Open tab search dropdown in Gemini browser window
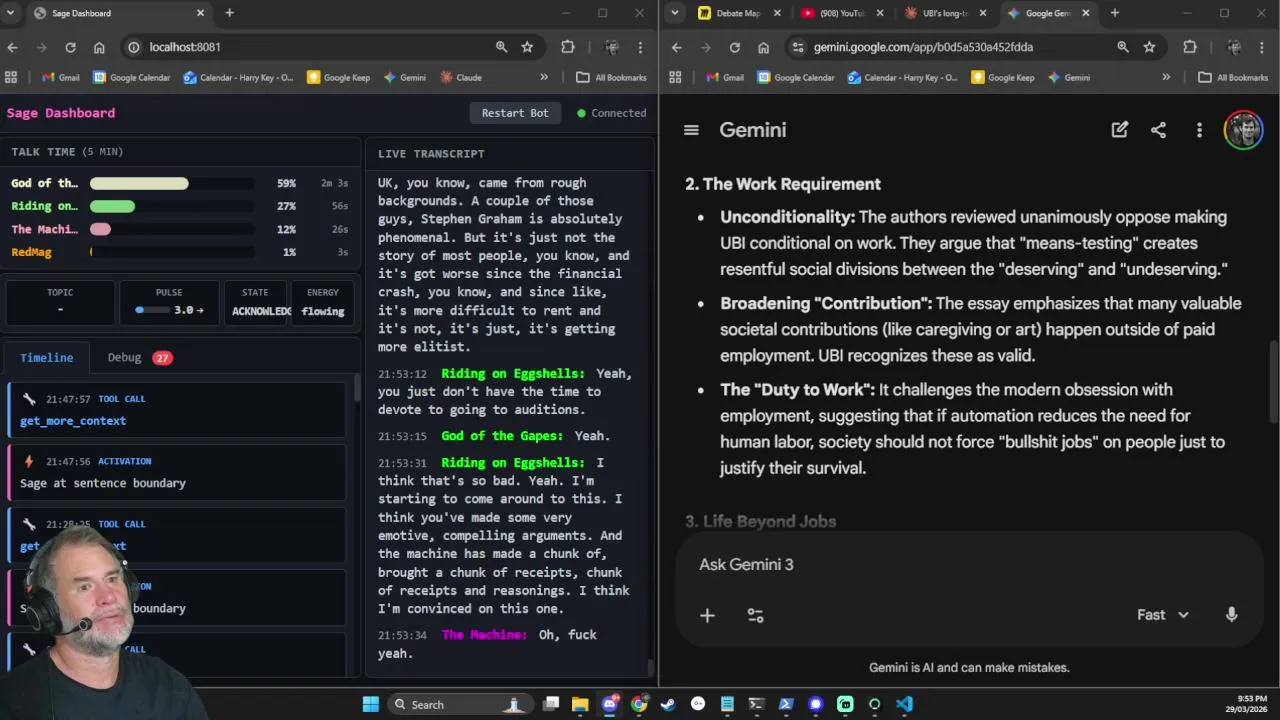Screen dimensions: 1280x720 [675, 13]
